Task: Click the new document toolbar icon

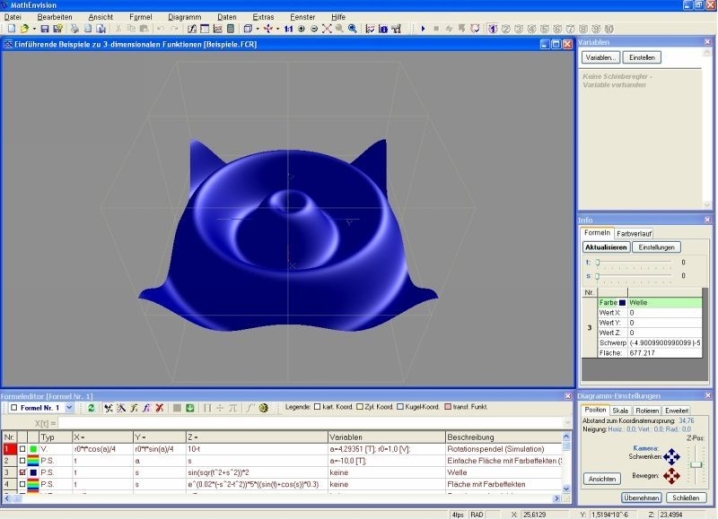Action: [x=9, y=29]
